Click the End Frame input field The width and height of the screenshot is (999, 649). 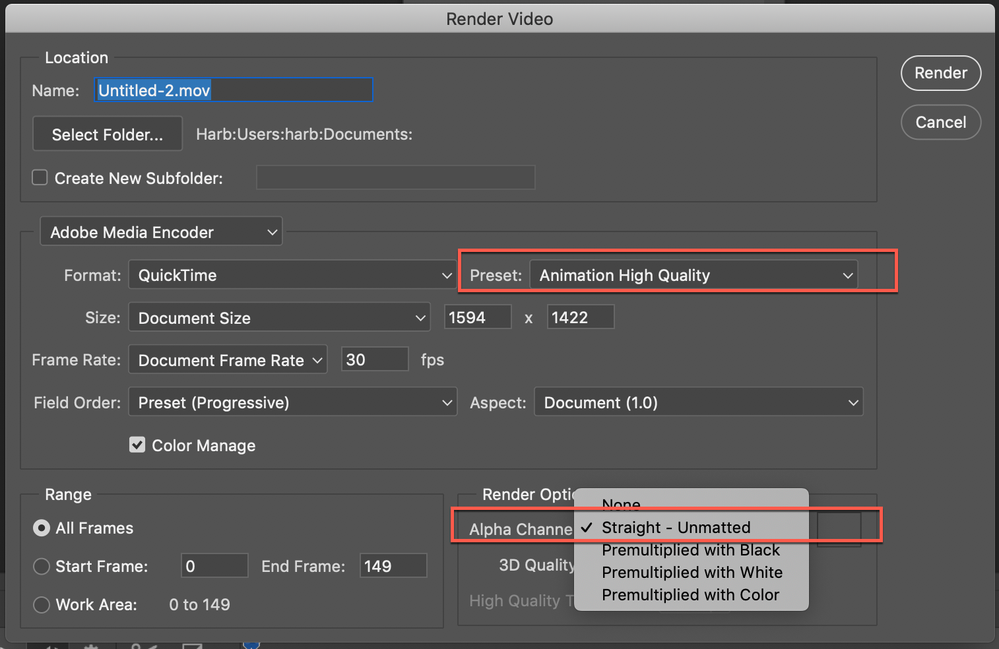tap(393, 566)
